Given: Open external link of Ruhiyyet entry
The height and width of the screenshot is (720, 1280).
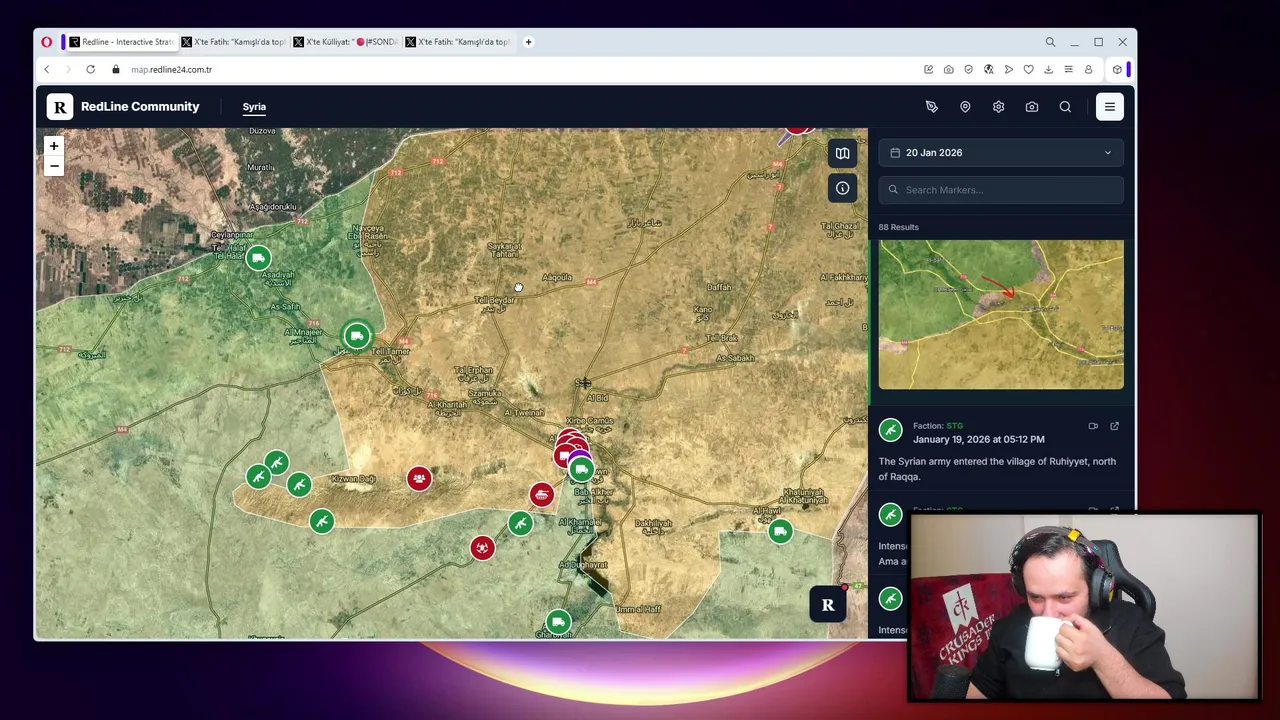Looking at the screenshot, I should click(1114, 427).
